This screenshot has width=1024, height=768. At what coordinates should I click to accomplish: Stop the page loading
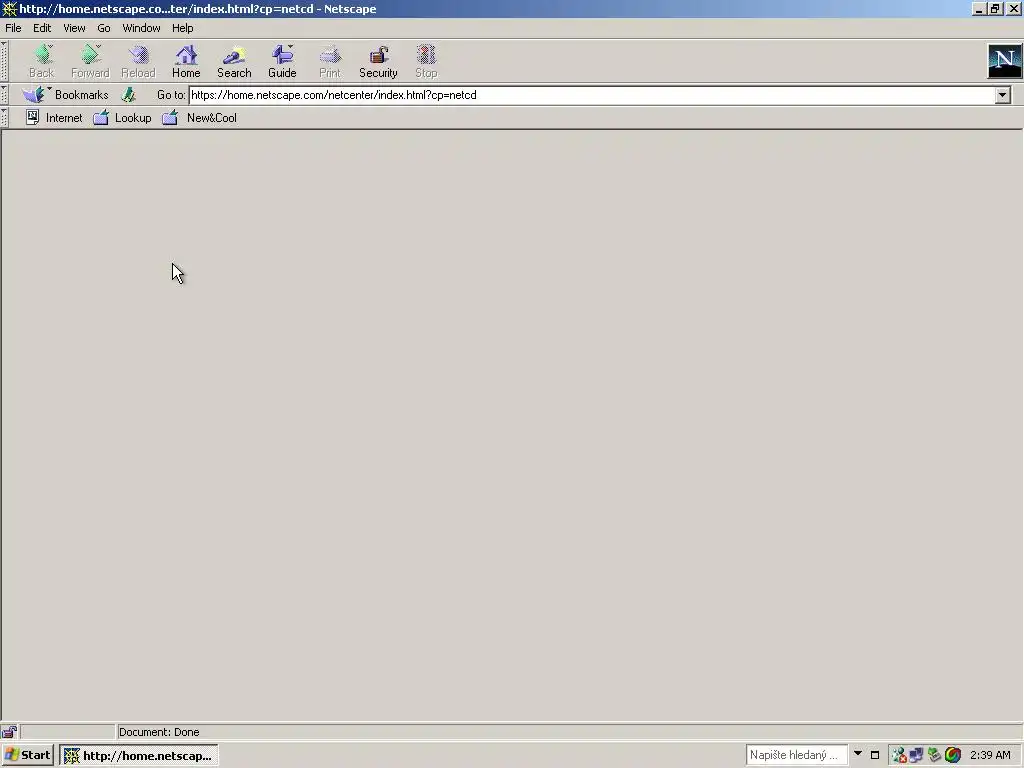(x=426, y=61)
